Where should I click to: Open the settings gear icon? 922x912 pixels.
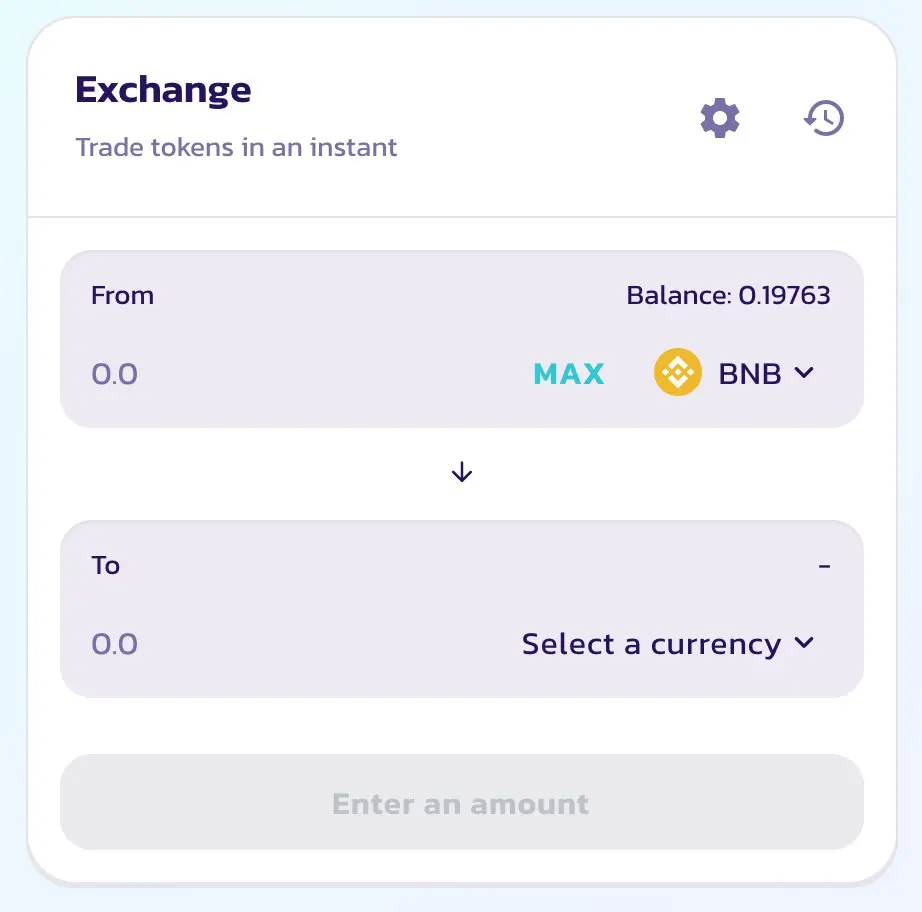click(720, 118)
